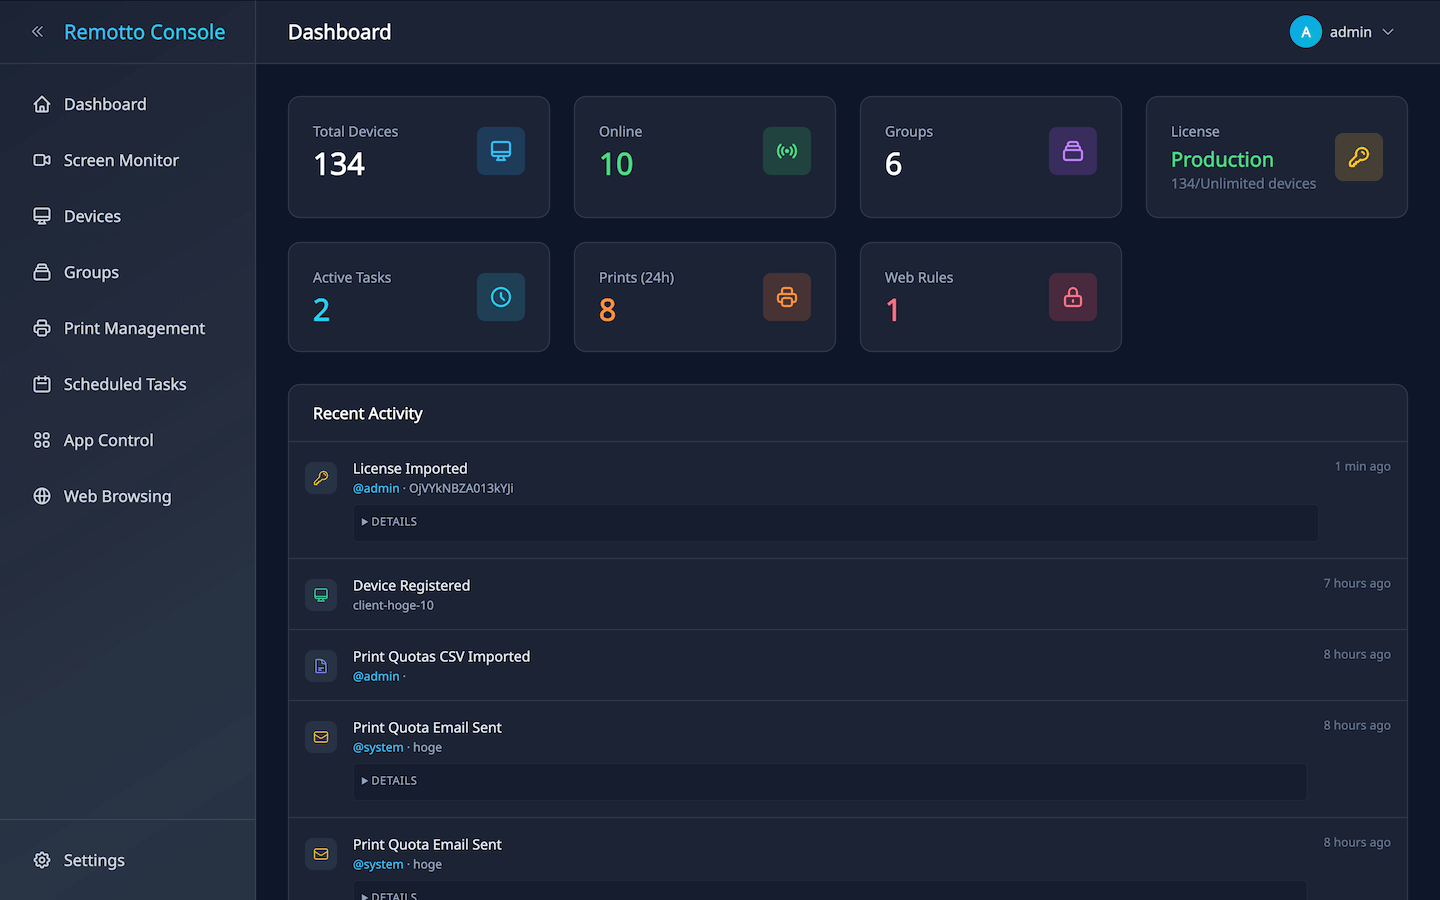Click the admin avatar circle

[1305, 32]
